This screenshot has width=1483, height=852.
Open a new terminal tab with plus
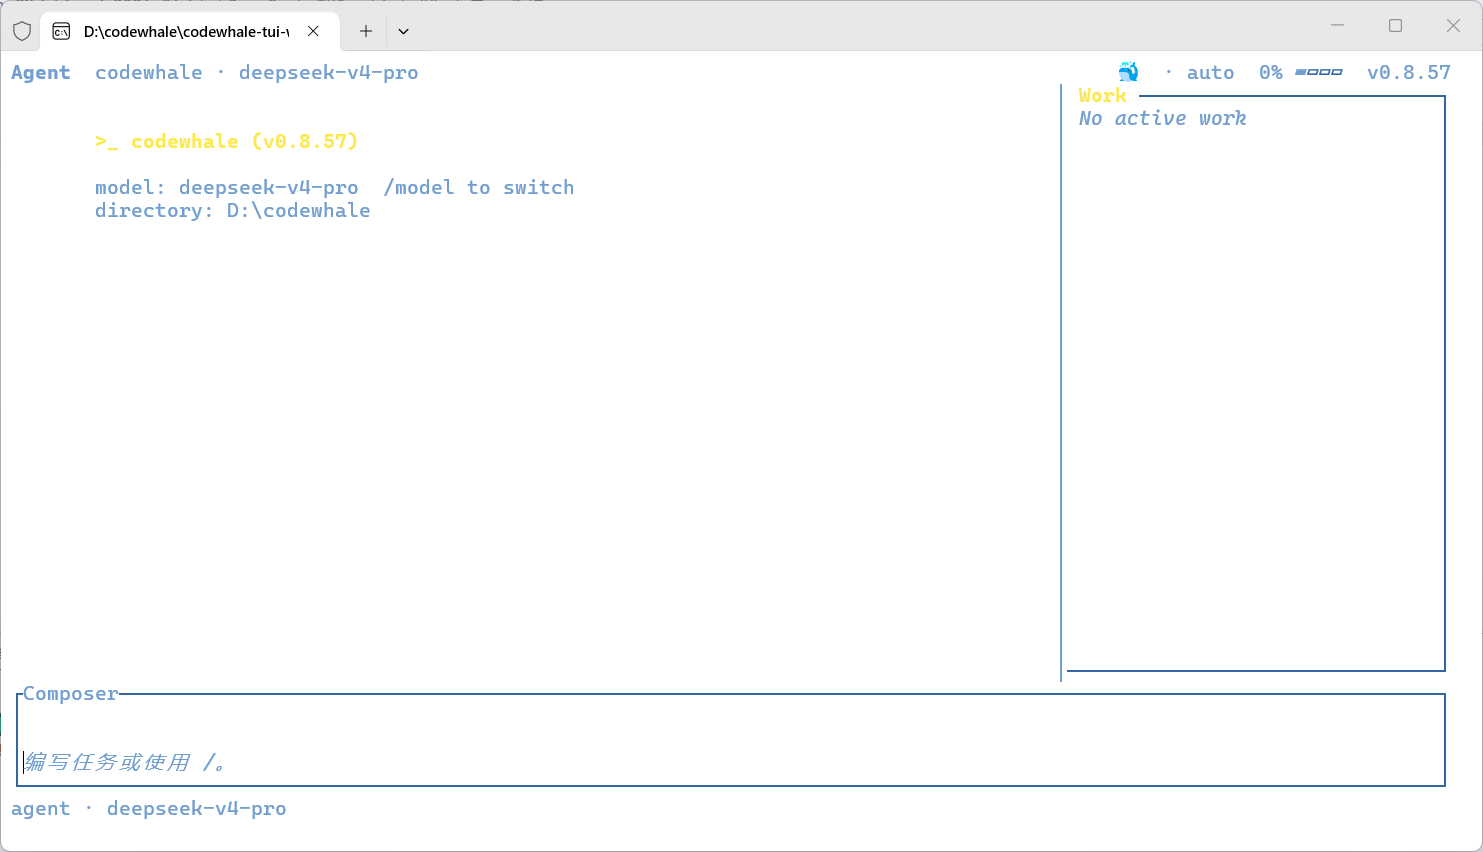tap(366, 31)
